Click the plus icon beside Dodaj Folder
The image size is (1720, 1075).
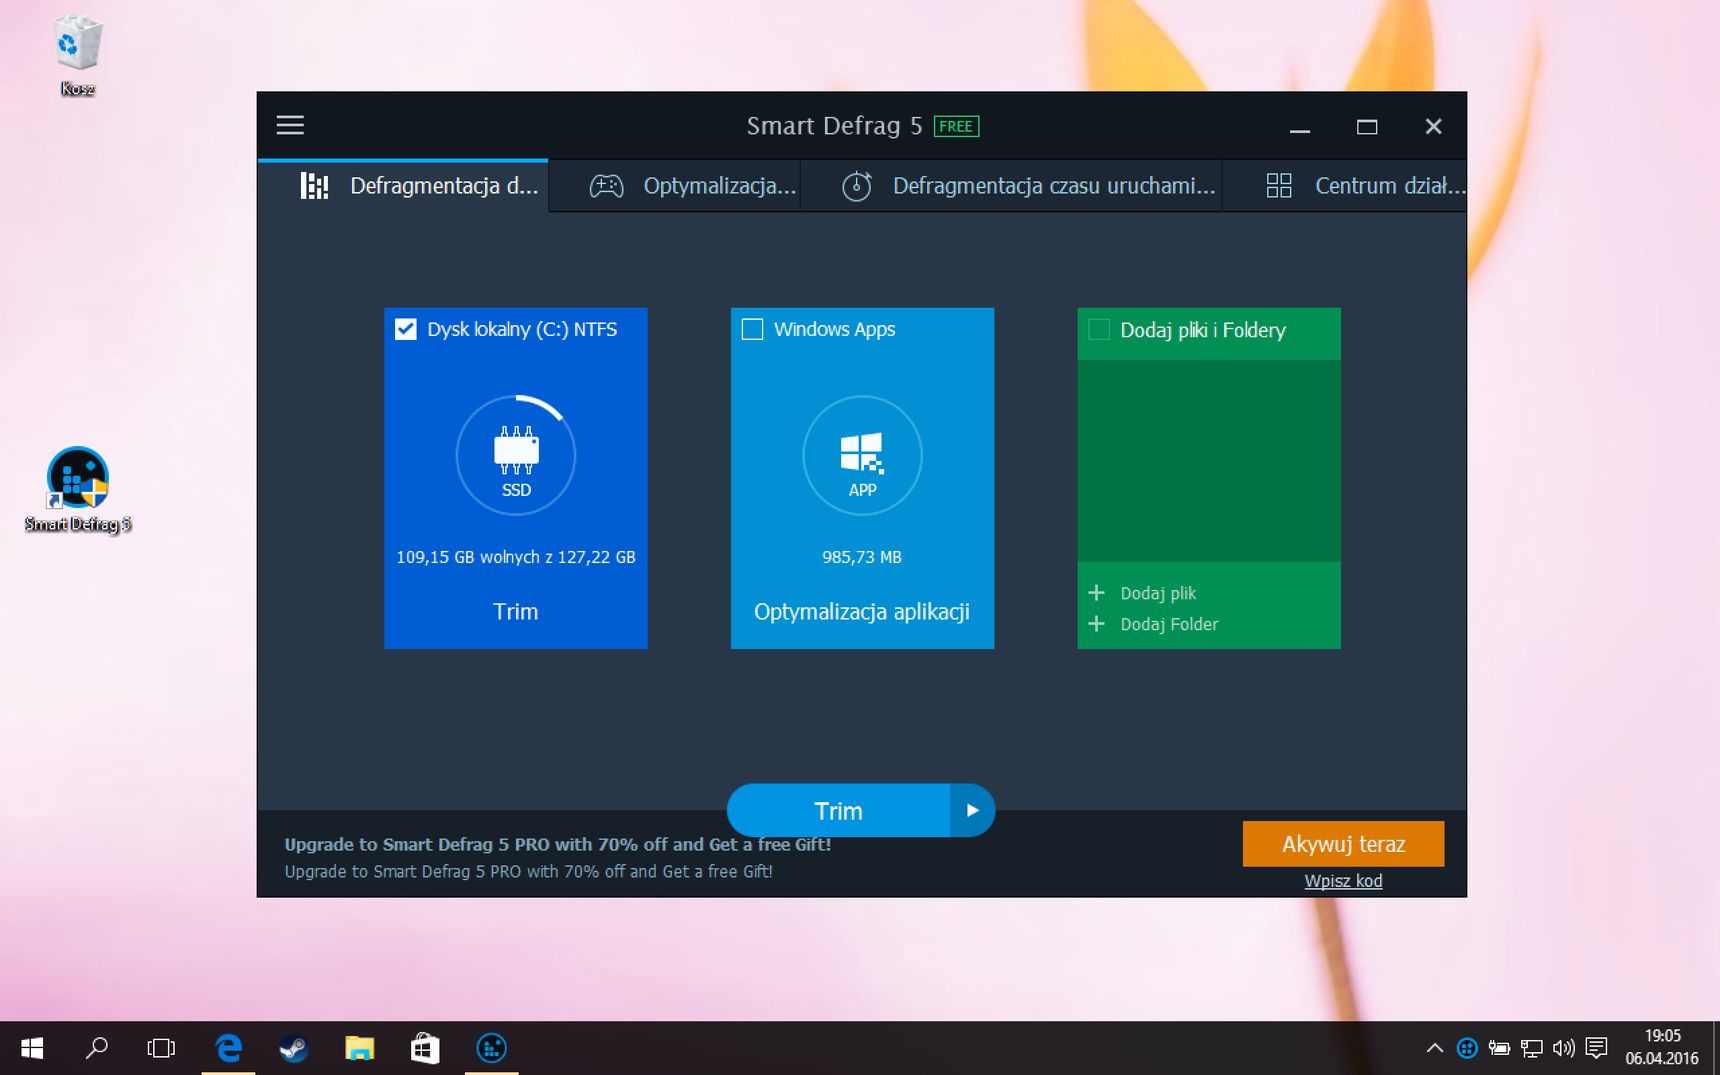[x=1096, y=624]
